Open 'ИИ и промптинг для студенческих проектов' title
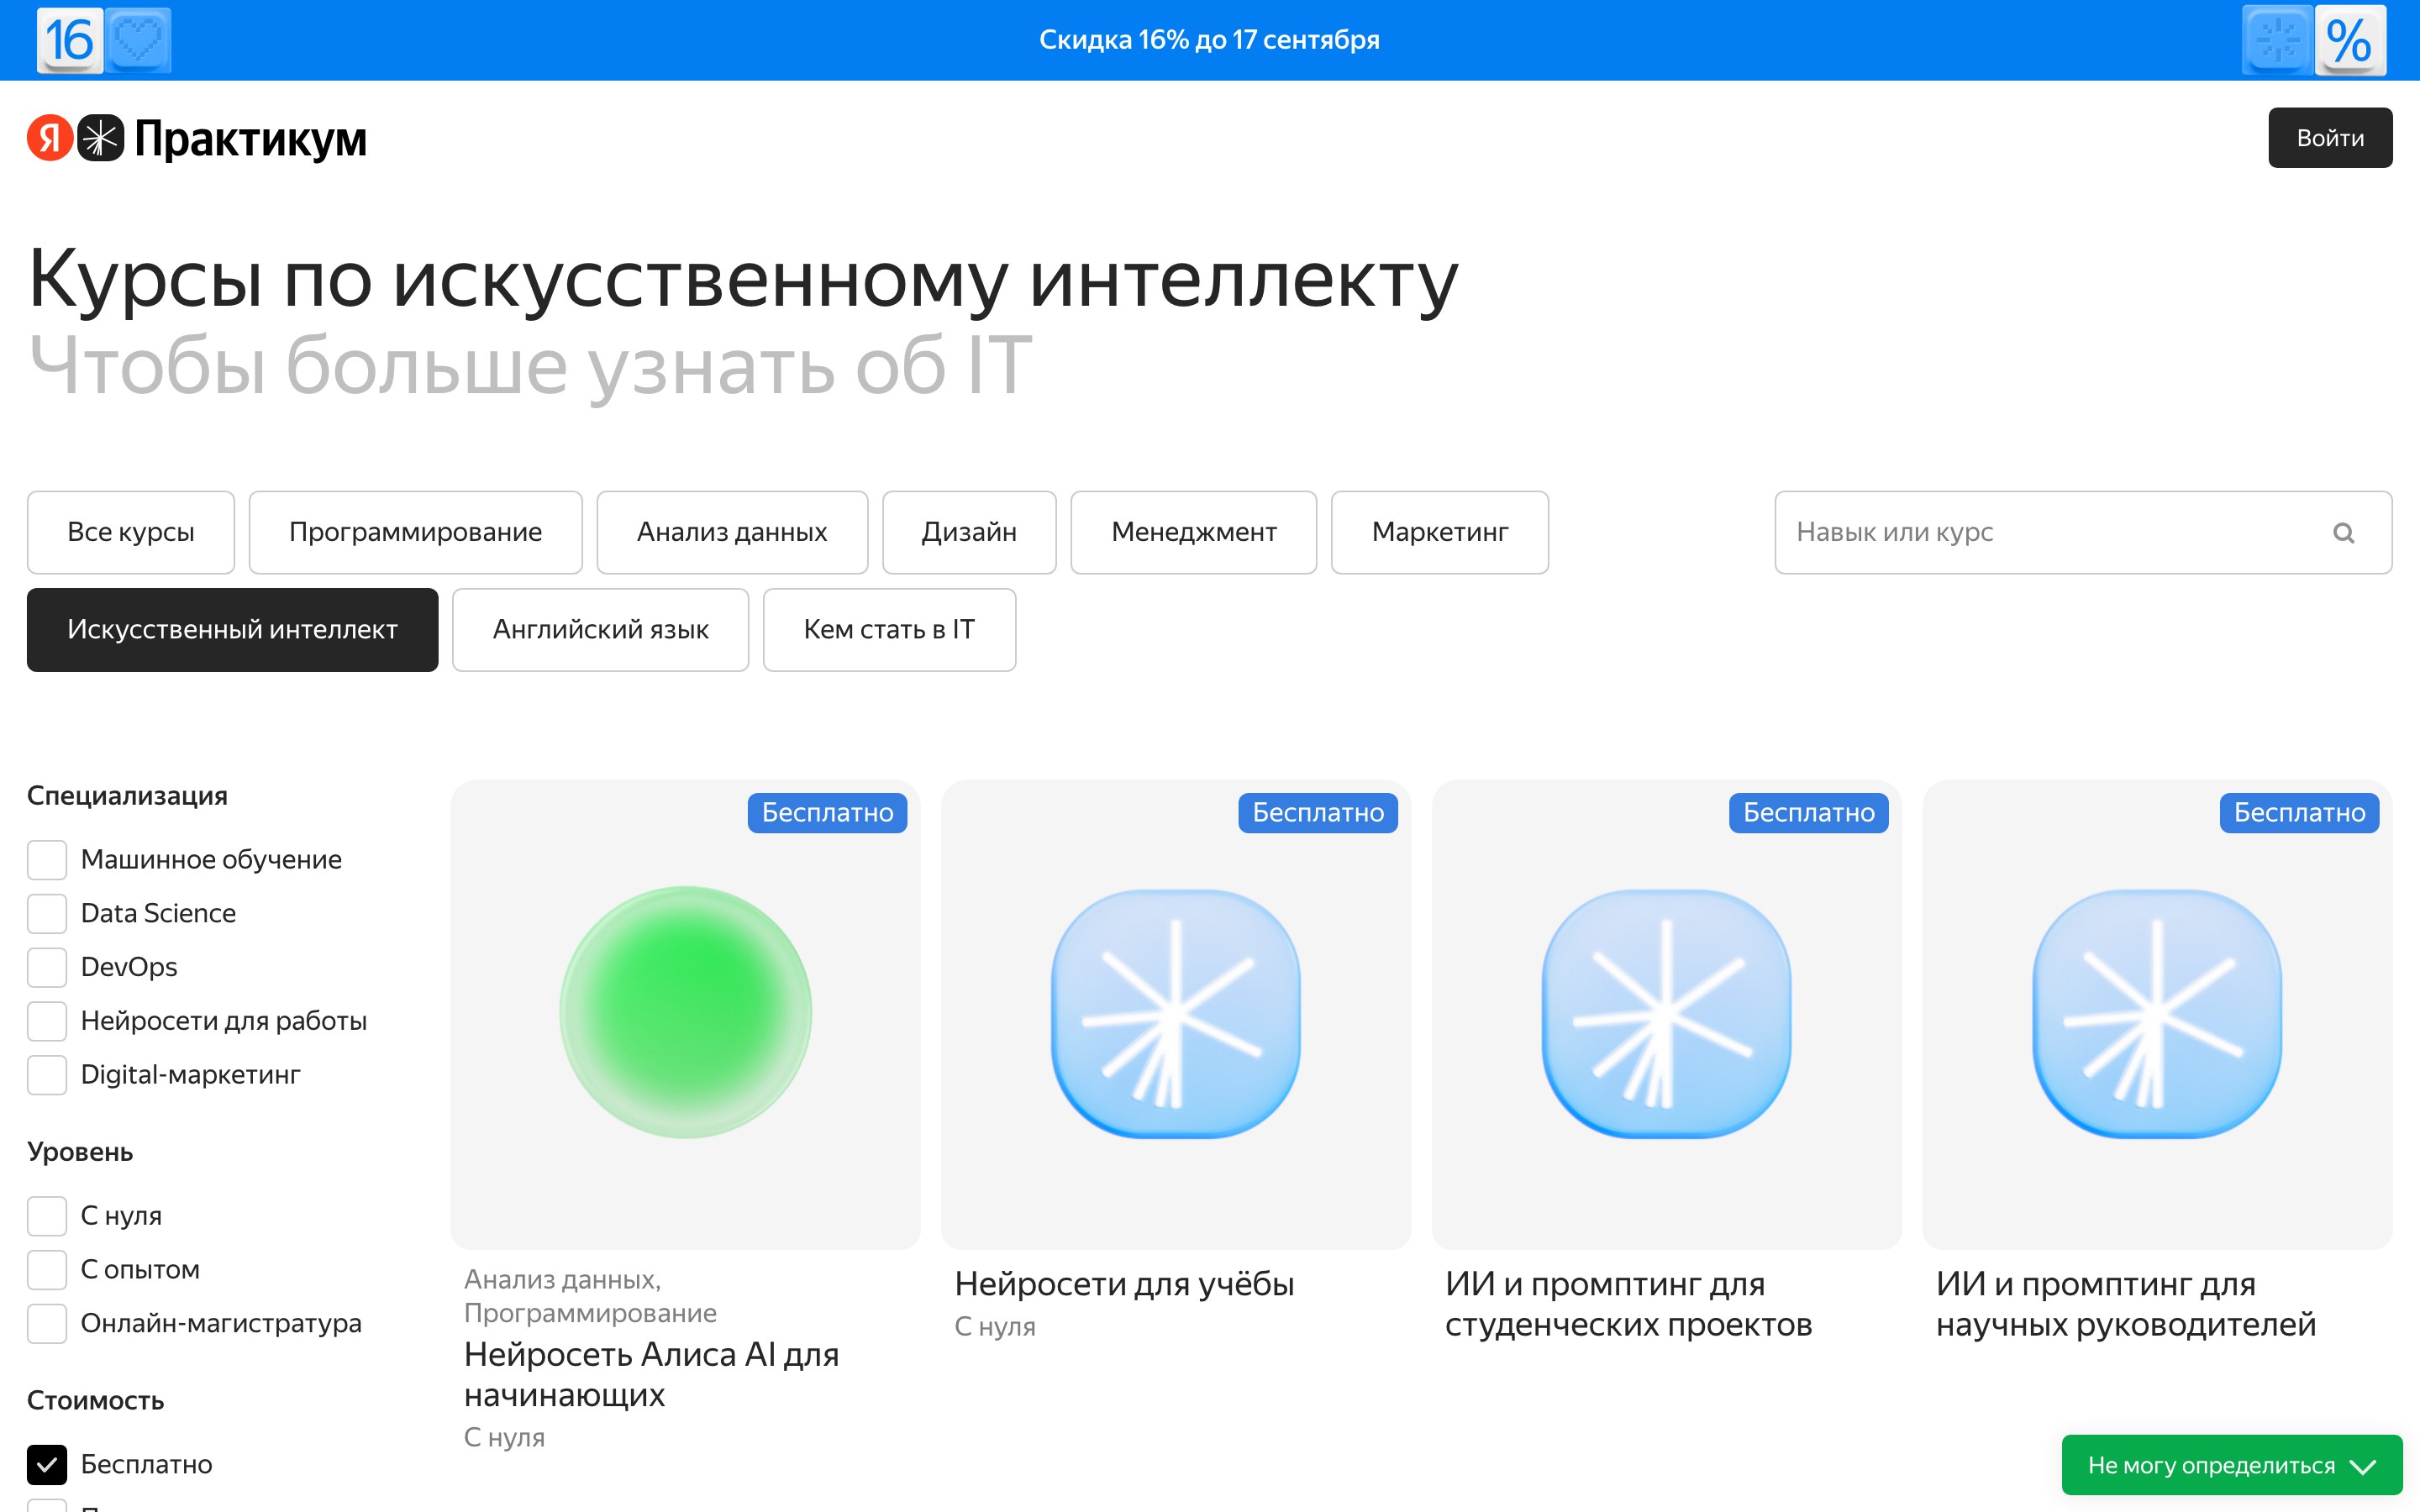2420x1512 pixels. point(1628,1304)
